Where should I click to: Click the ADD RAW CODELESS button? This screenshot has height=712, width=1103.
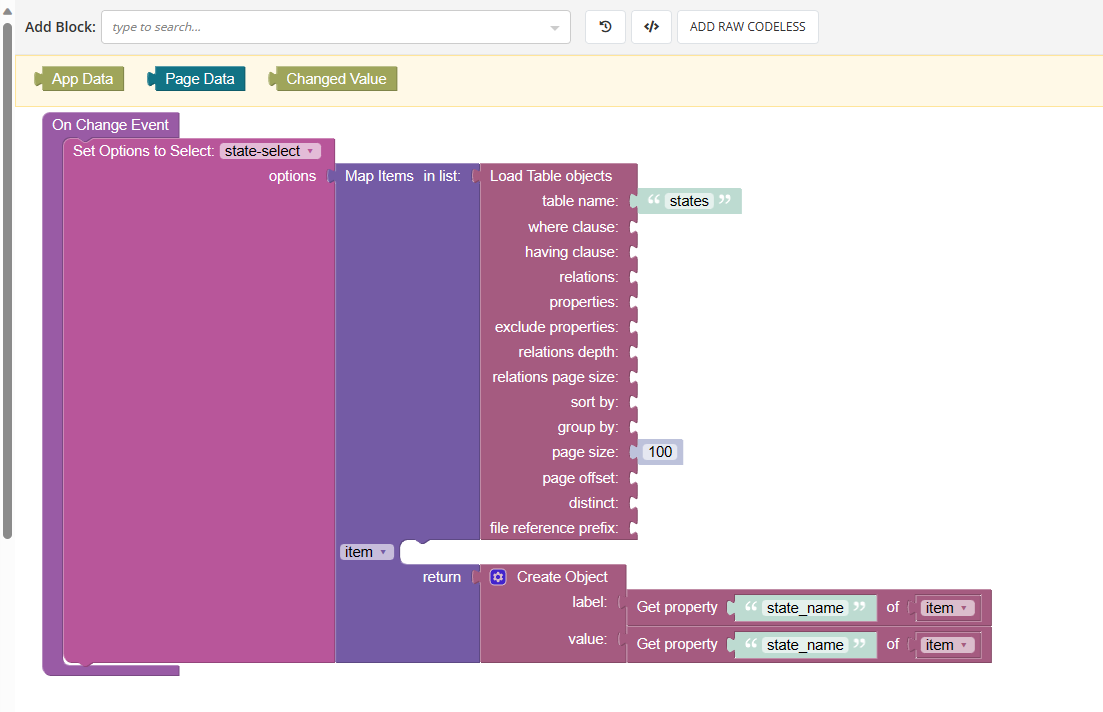coord(747,27)
